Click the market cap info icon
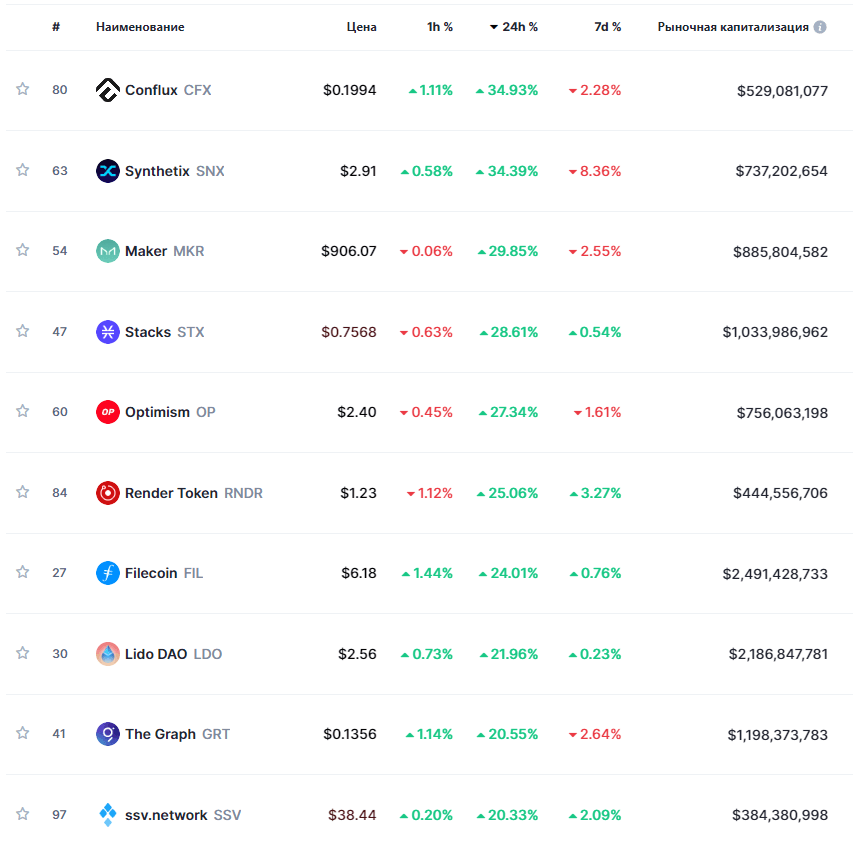The image size is (853, 853). pyautogui.click(x=820, y=27)
